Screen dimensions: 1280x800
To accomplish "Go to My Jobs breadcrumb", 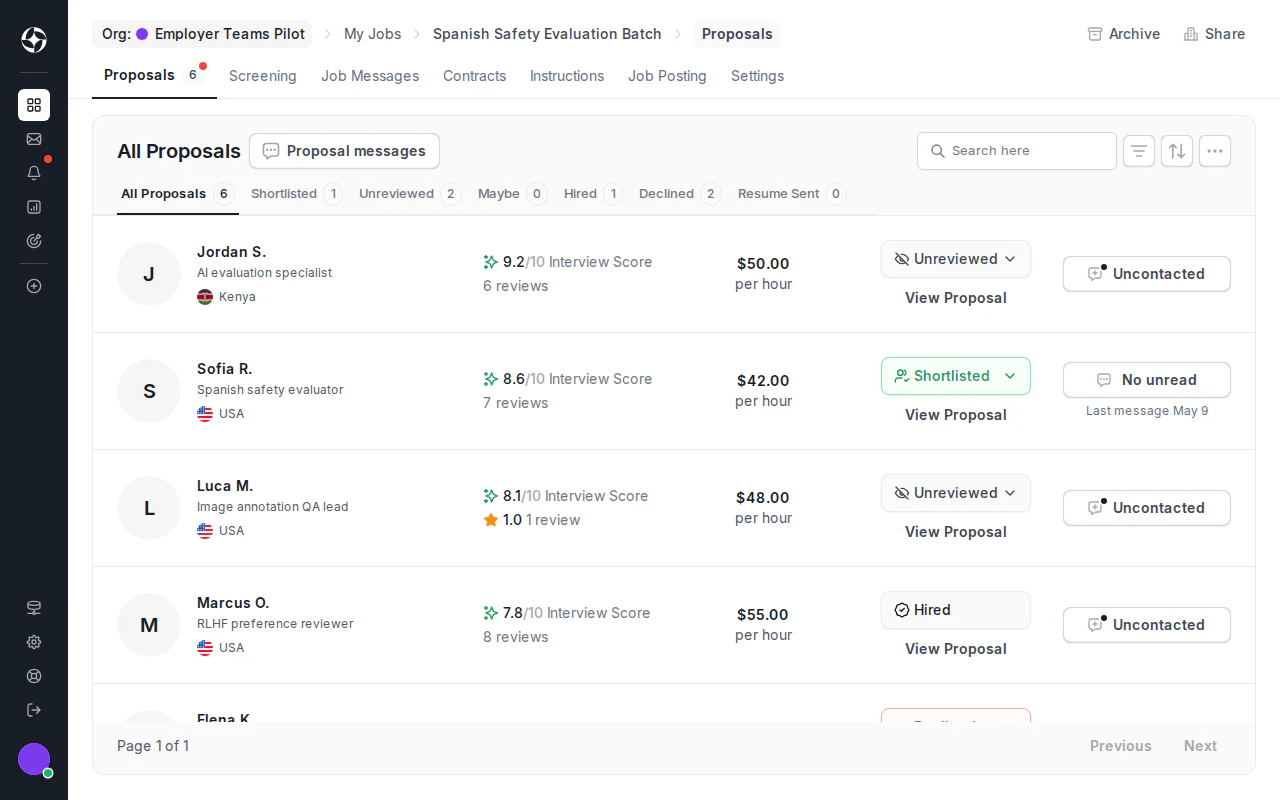I will [372, 34].
